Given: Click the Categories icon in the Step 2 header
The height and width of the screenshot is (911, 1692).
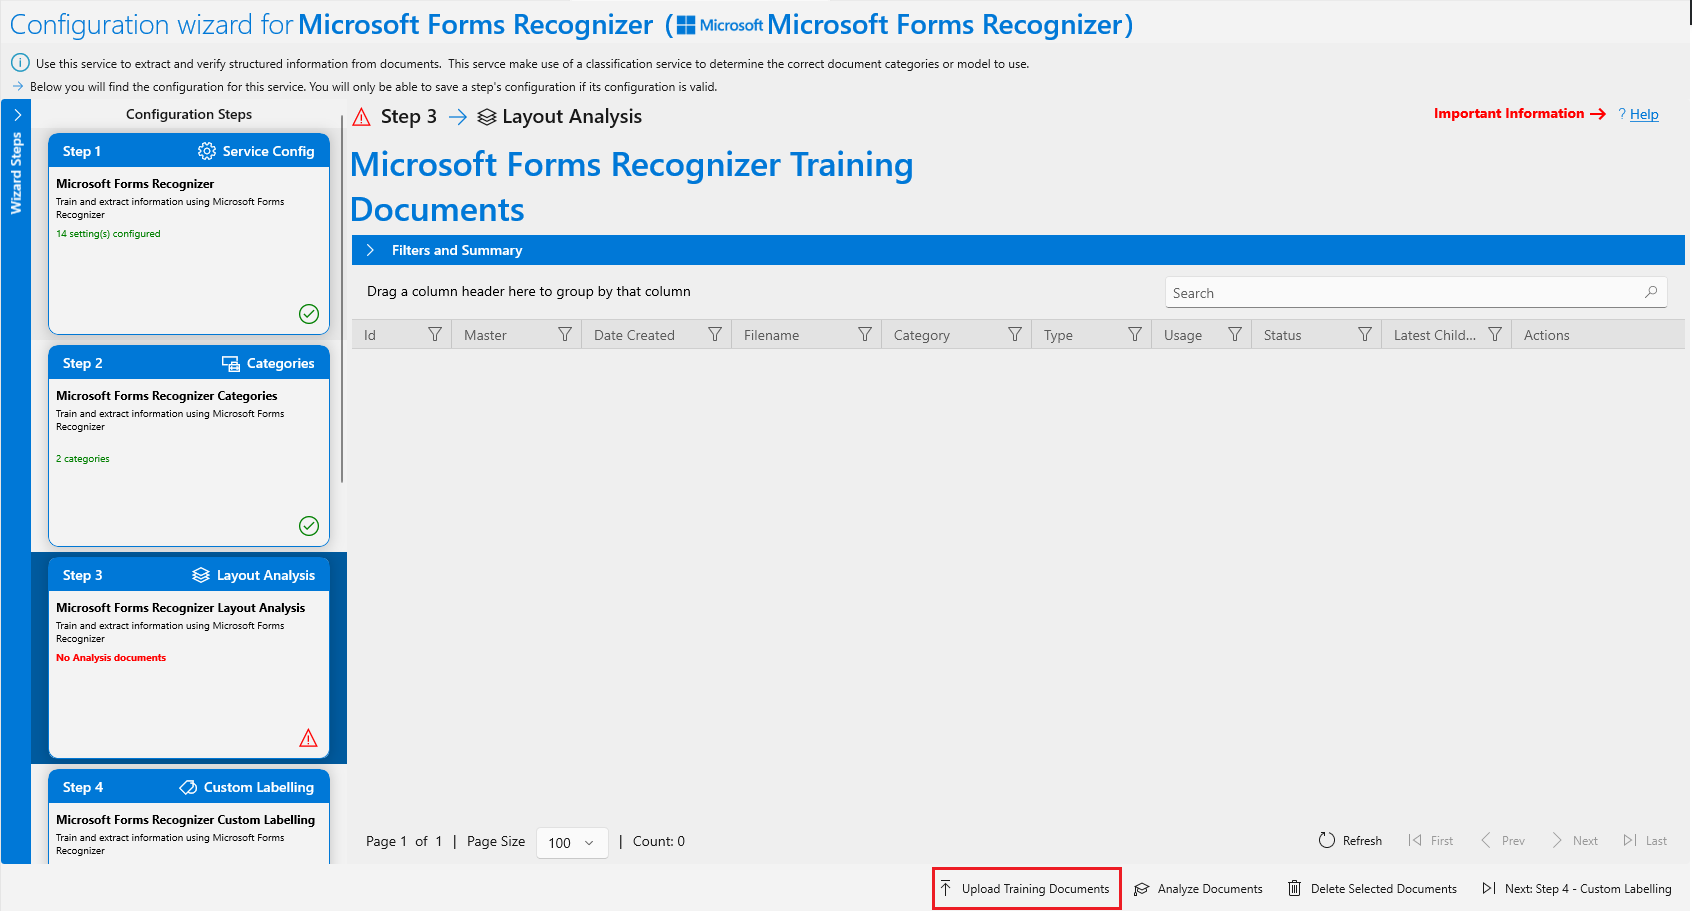Looking at the screenshot, I should tap(231, 363).
